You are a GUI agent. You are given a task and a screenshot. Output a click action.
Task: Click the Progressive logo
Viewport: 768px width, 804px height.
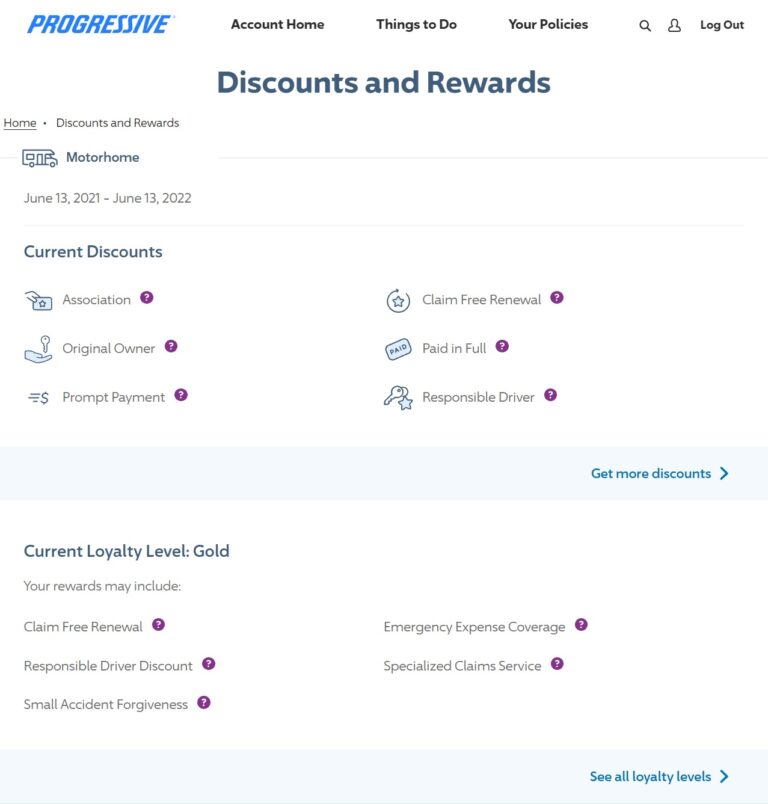(x=100, y=24)
